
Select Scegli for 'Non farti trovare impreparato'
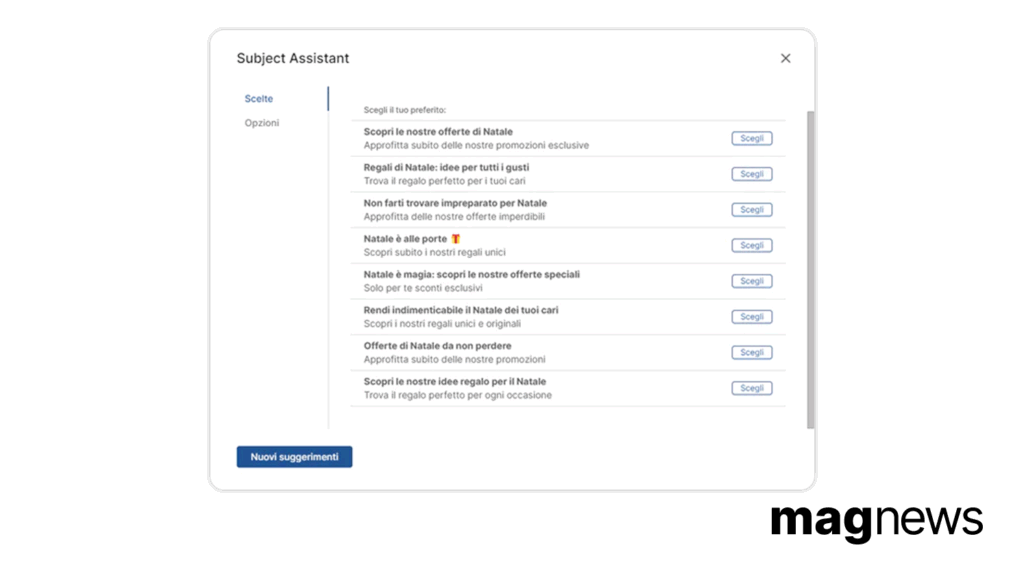click(752, 210)
